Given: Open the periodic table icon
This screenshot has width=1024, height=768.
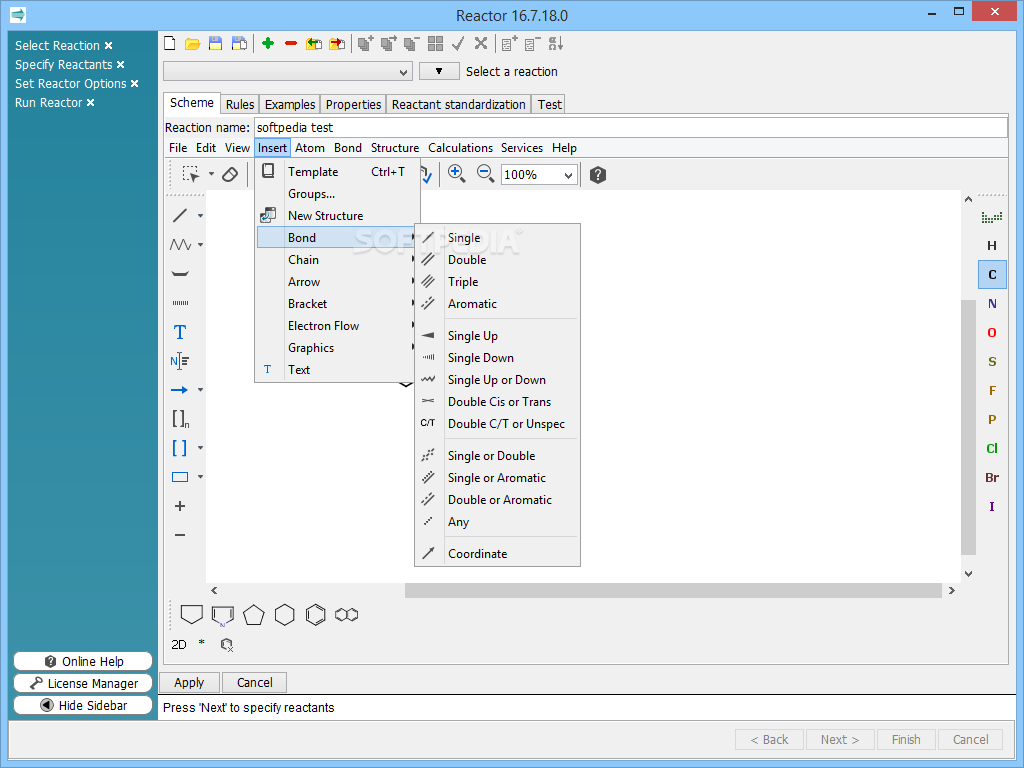Looking at the screenshot, I should pyautogui.click(x=991, y=217).
